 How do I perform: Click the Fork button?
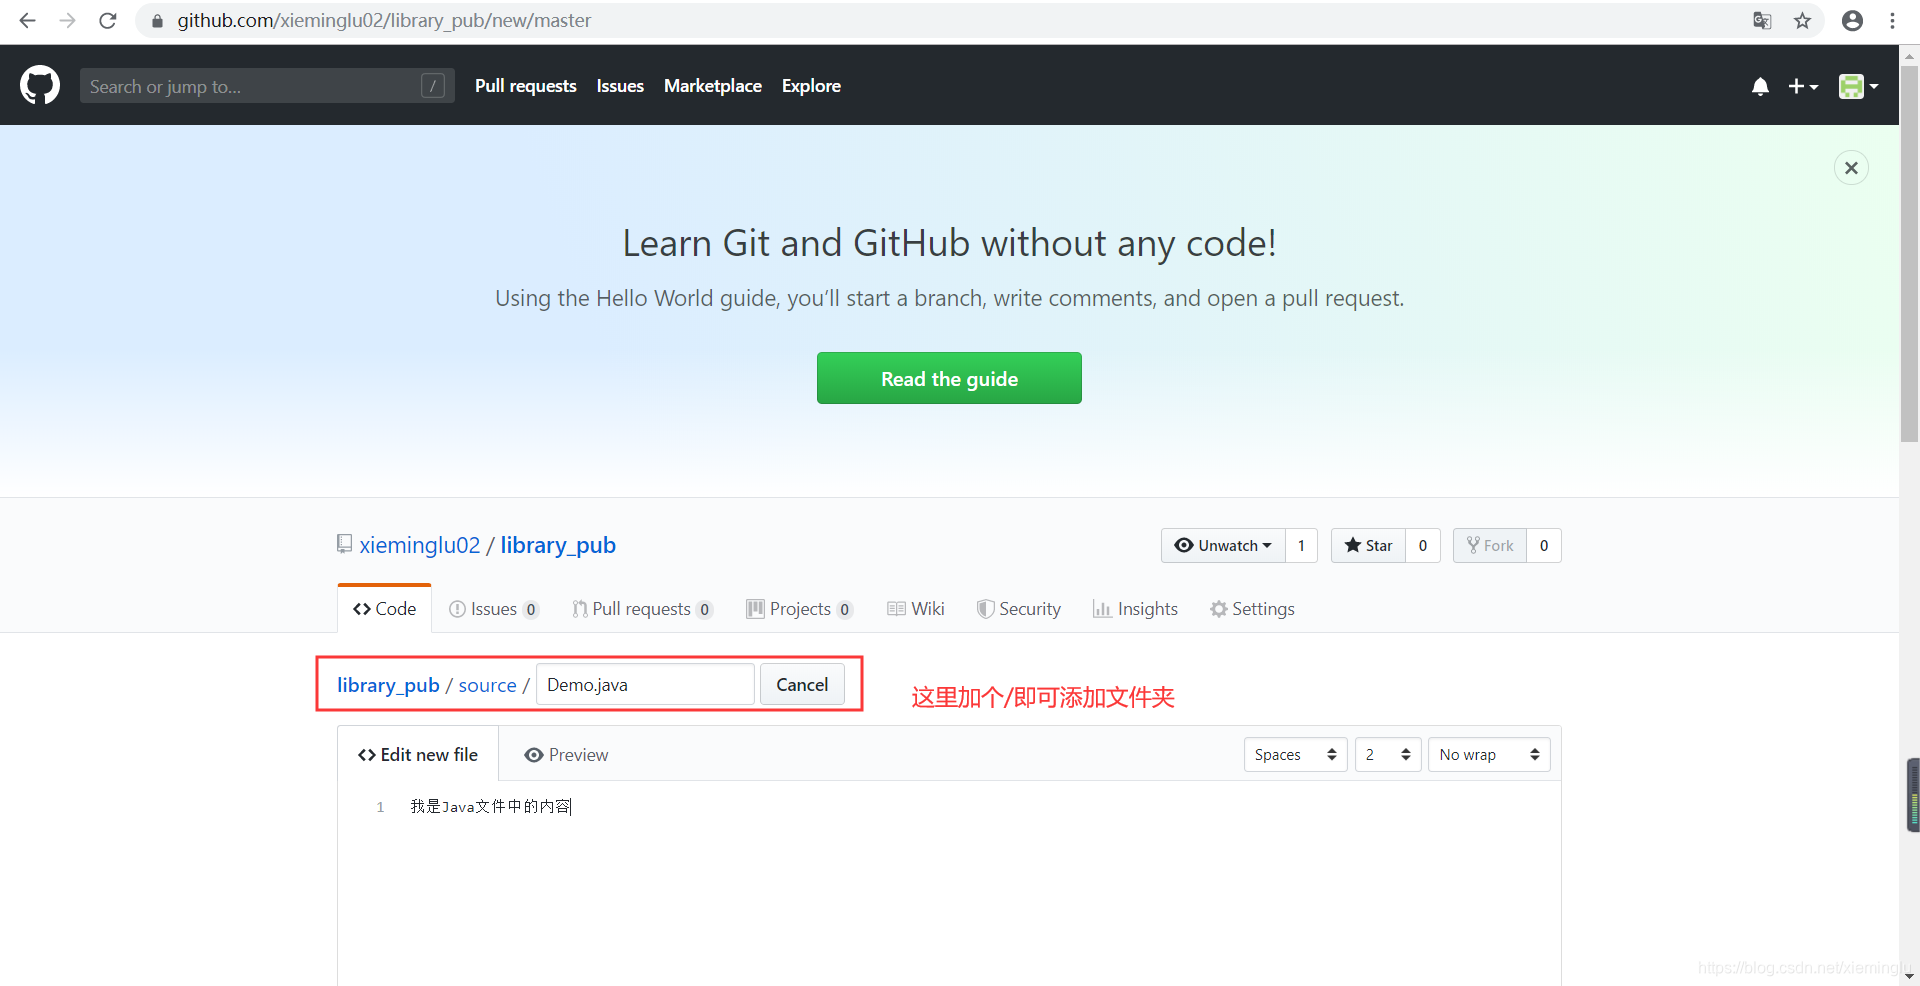coord(1490,545)
